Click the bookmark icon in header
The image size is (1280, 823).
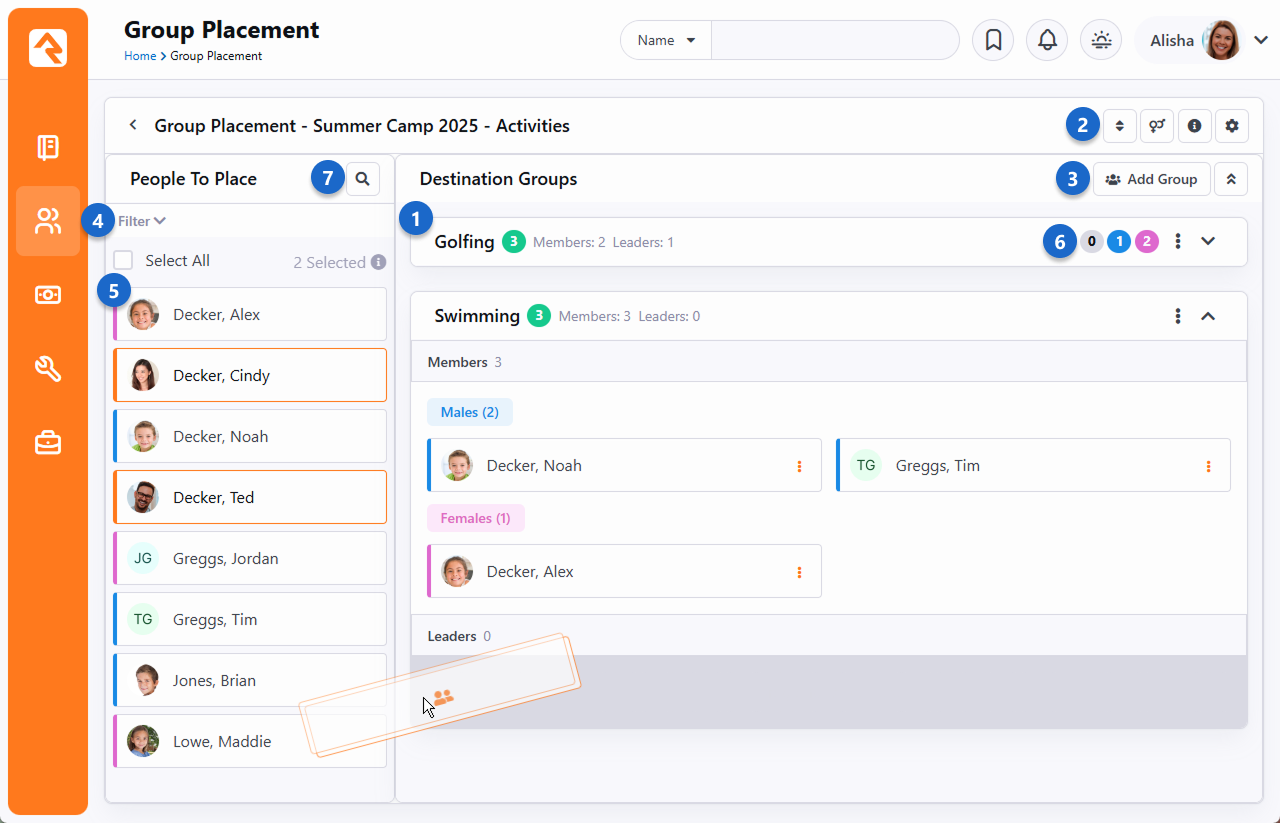pyautogui.click(x=993, y=40)
